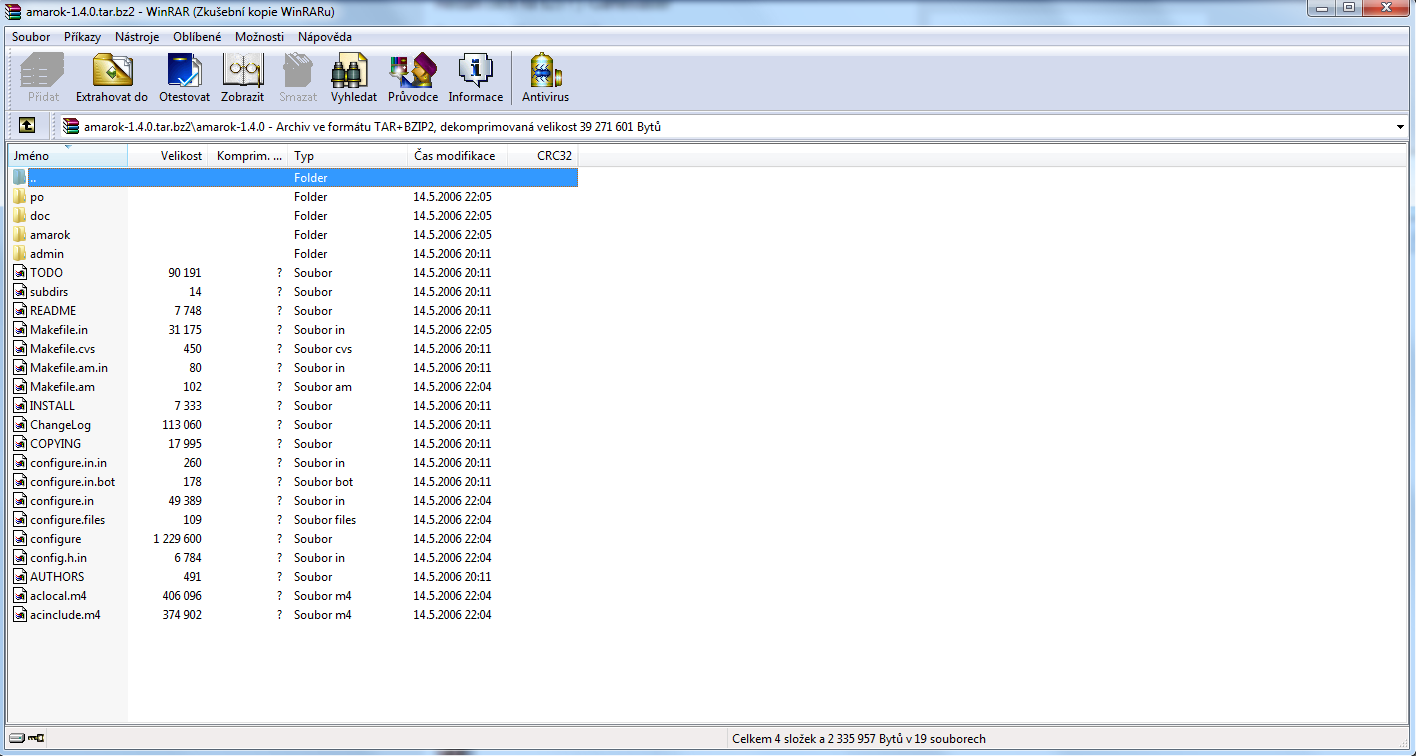Click the status bar drive and key icon
Viewport: 1416px width, 756px height.
click(27, 739)
